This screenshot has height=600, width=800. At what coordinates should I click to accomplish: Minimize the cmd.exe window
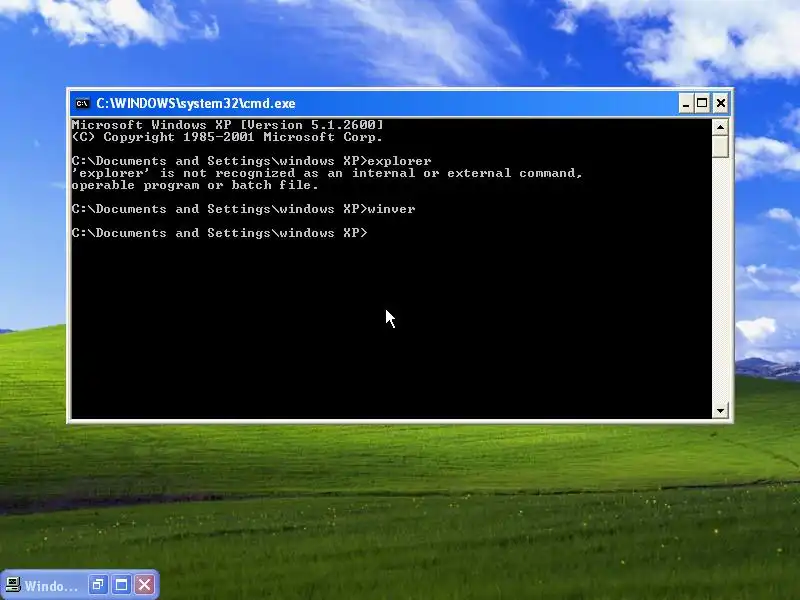tap(686, 104)
